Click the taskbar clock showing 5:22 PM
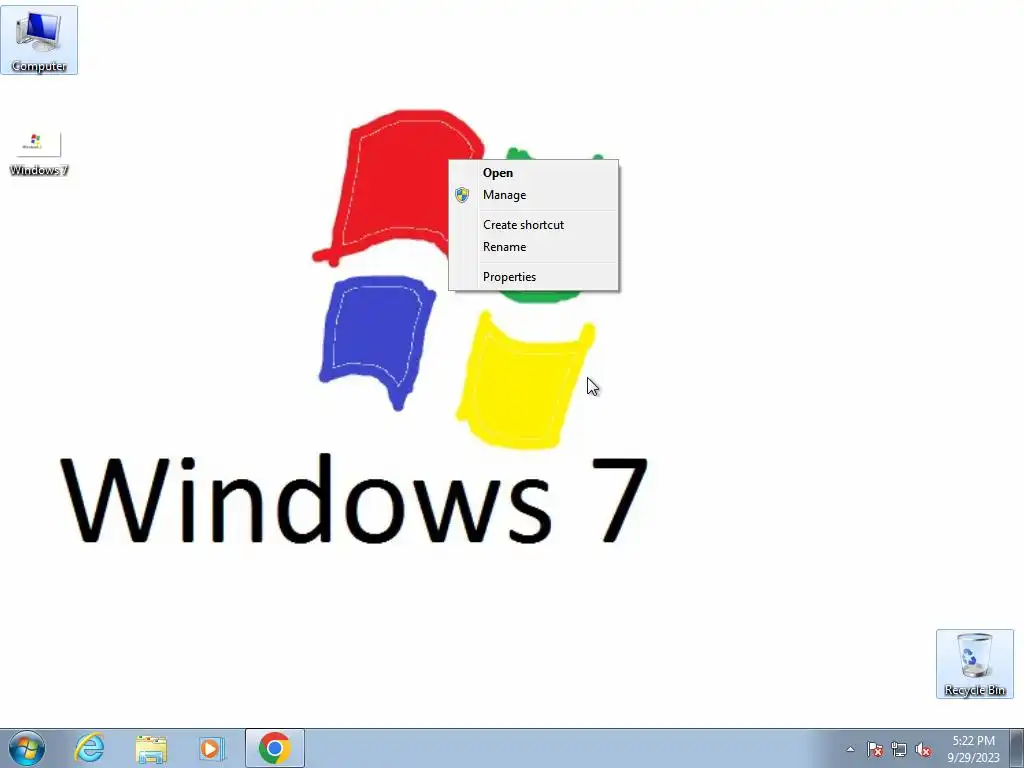Viewport: 1024px width, 768px height. (973, 748)
